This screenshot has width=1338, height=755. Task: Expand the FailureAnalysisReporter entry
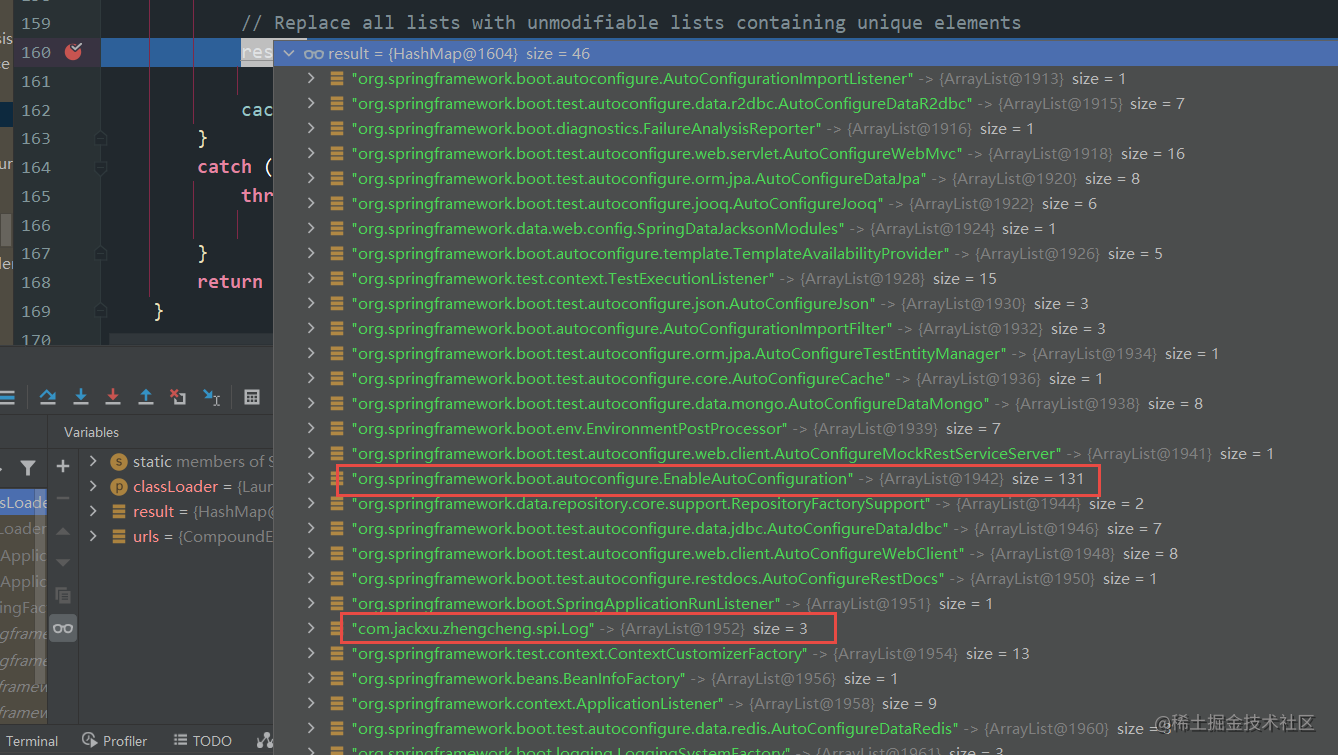(311, 128)
